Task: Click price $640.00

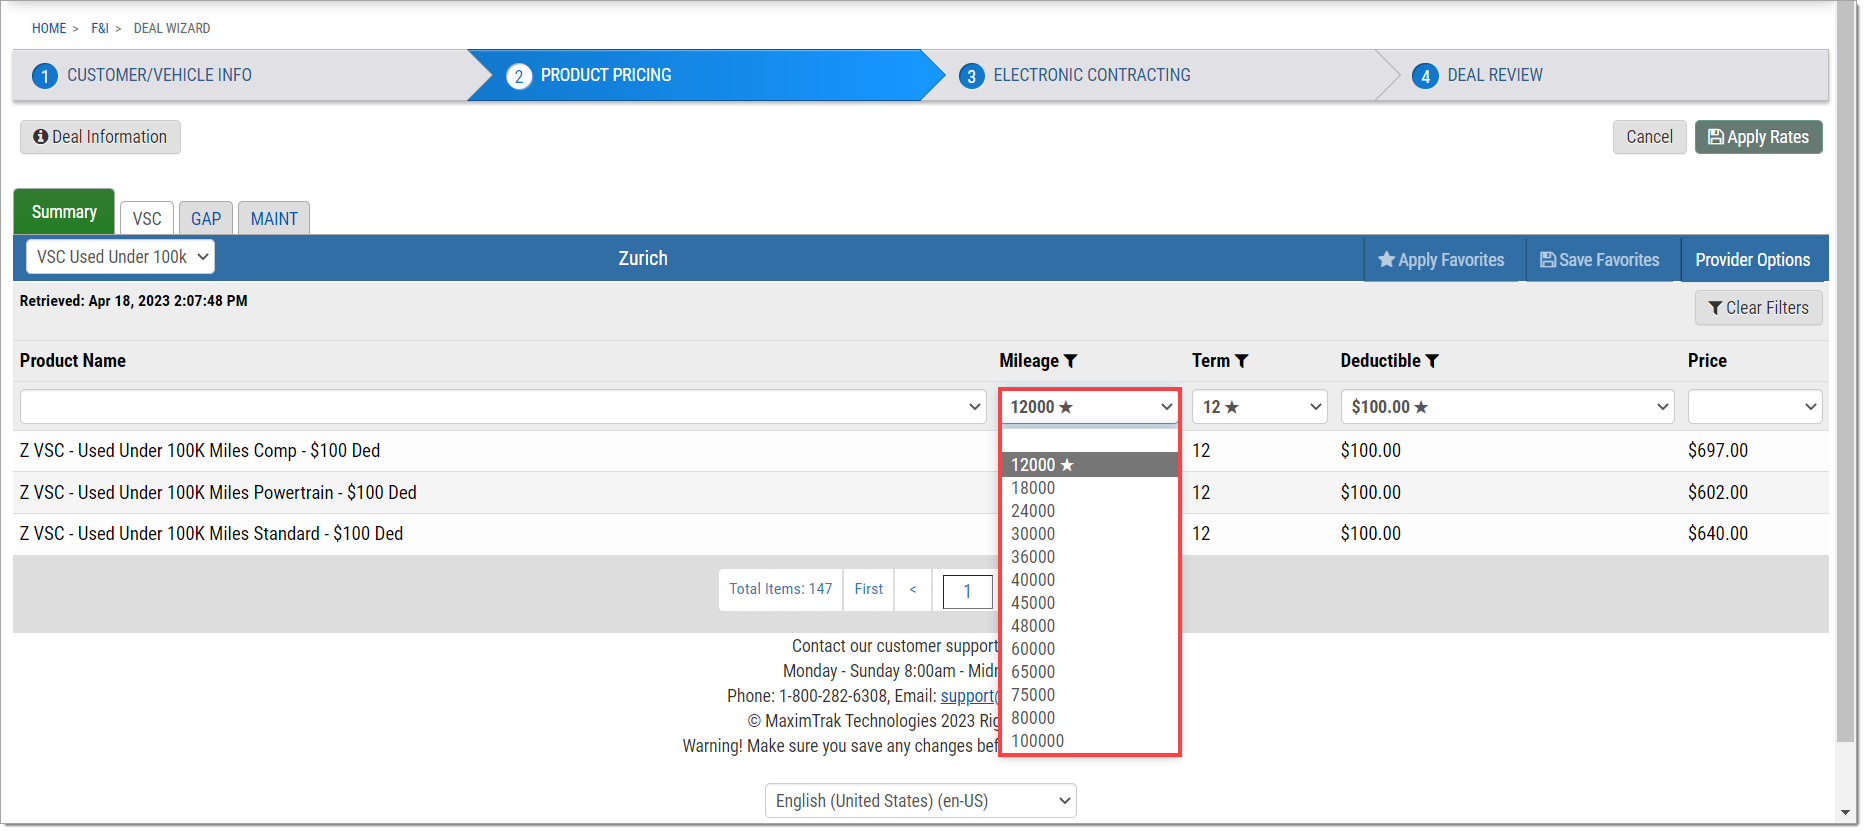Action: 1718,534
